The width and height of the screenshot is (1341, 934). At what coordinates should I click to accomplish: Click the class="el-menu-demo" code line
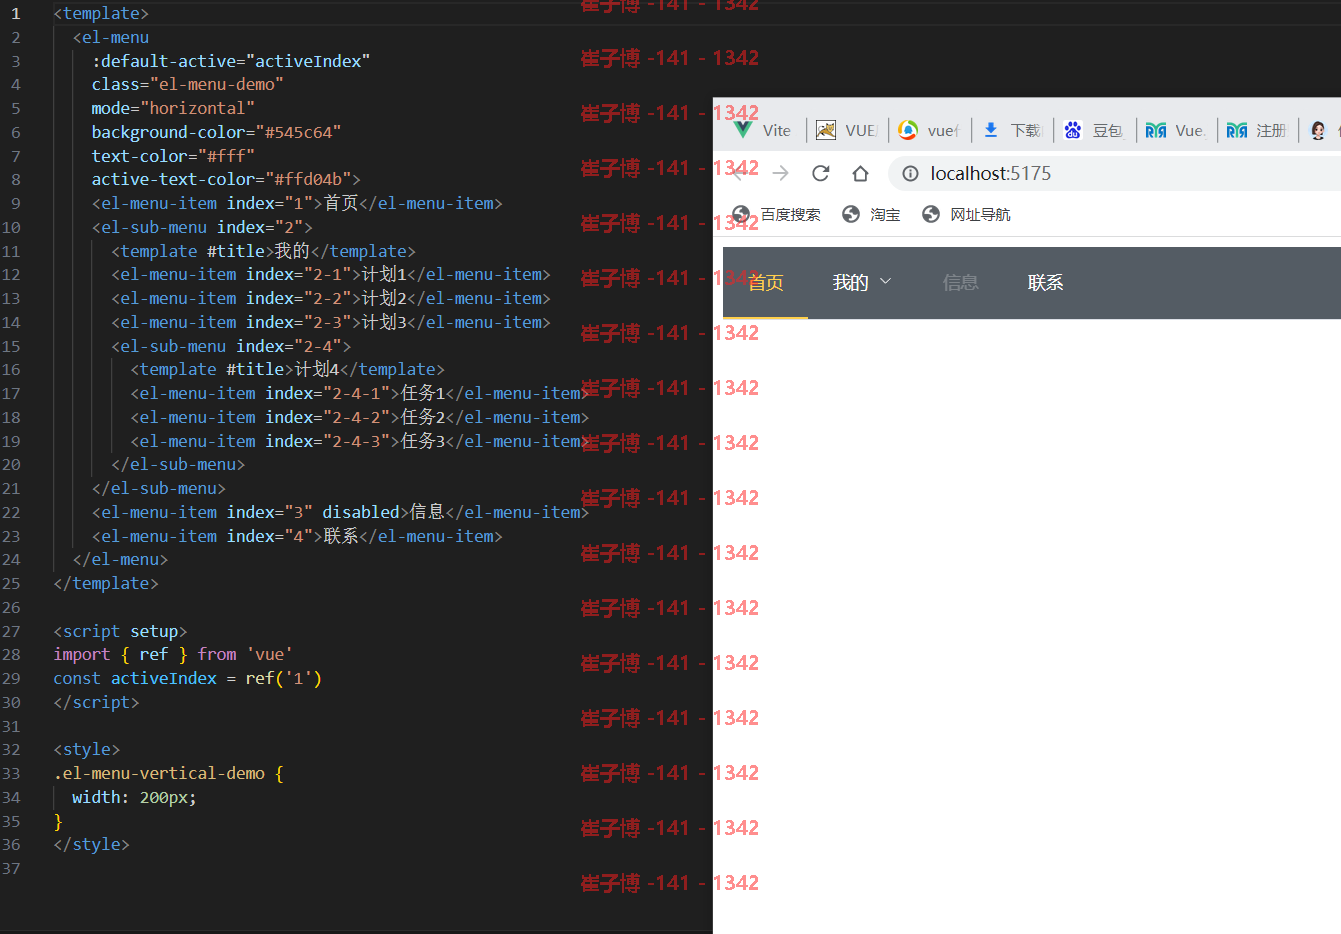[x=188, y=84]
